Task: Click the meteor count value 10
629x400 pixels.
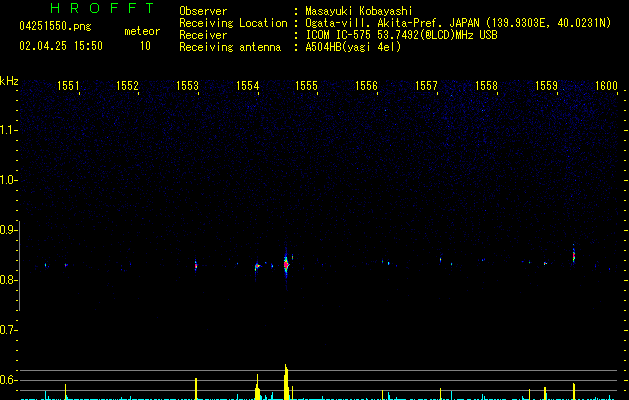Action: point(145,46)
